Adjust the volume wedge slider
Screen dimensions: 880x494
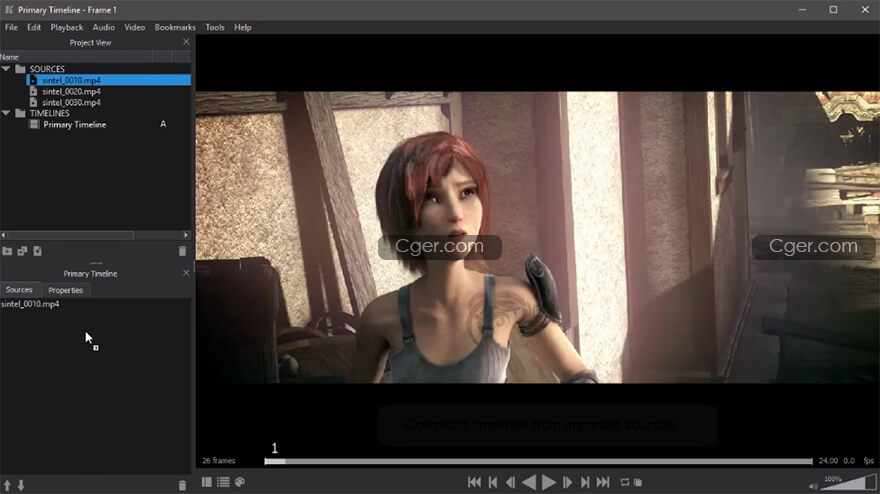pyautogui.click(x=849, y=483)
